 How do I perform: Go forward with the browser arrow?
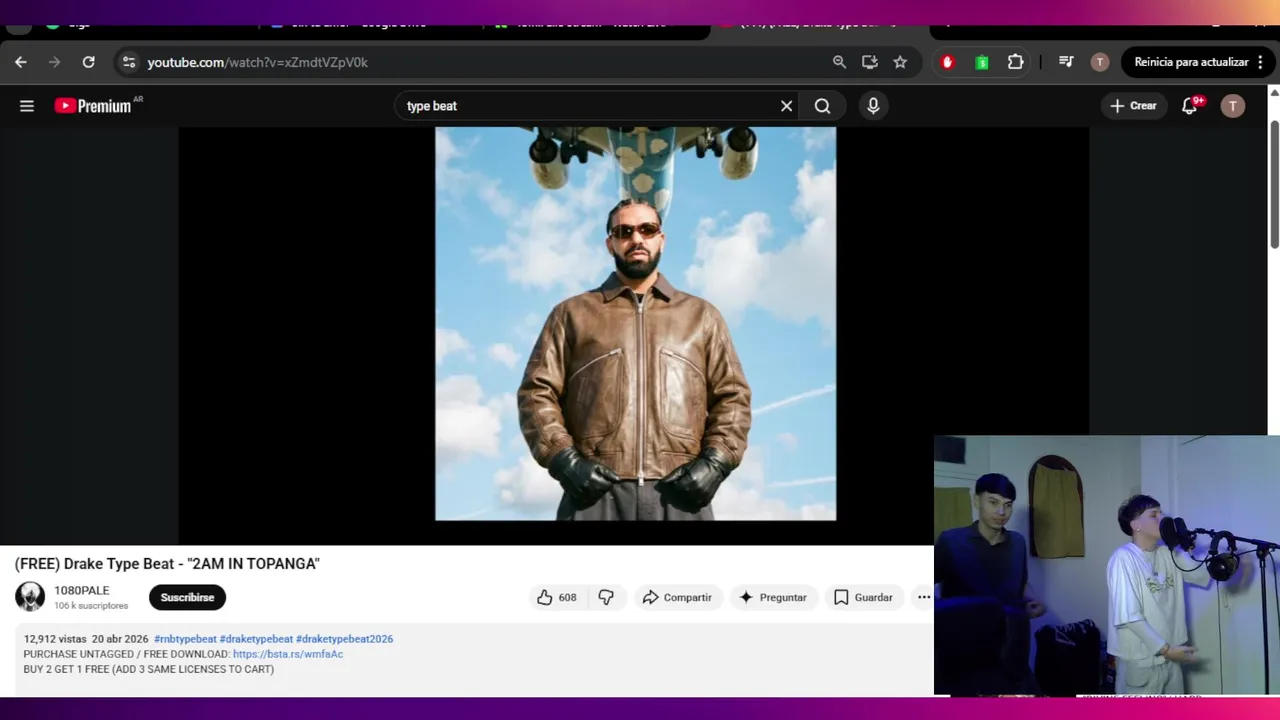click(x=55, y=62)
